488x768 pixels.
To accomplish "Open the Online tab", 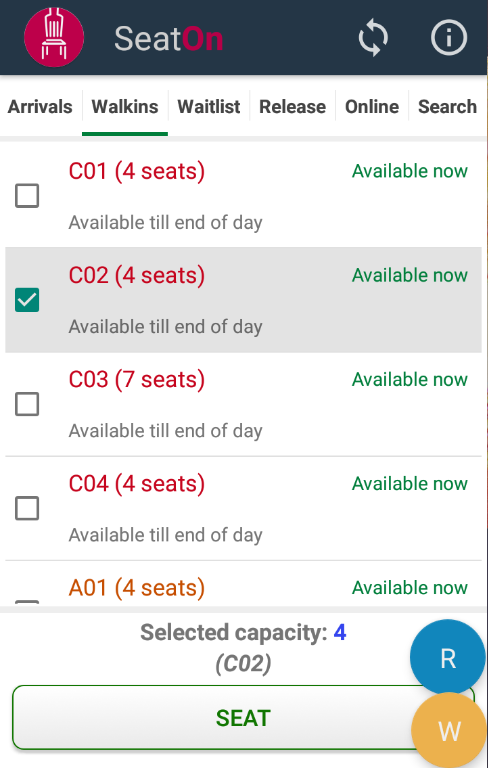I will [x=372, y=107].
